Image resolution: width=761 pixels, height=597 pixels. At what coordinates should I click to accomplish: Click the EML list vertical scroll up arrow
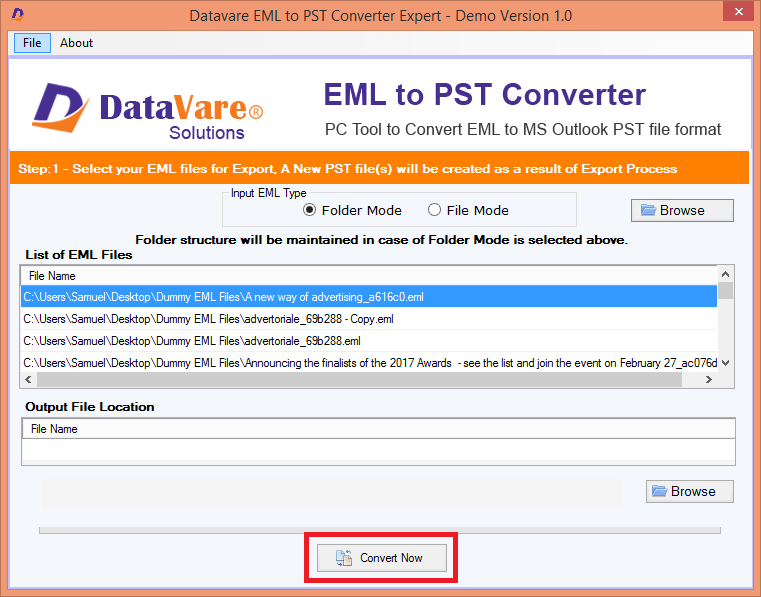(x=726, y=274)
